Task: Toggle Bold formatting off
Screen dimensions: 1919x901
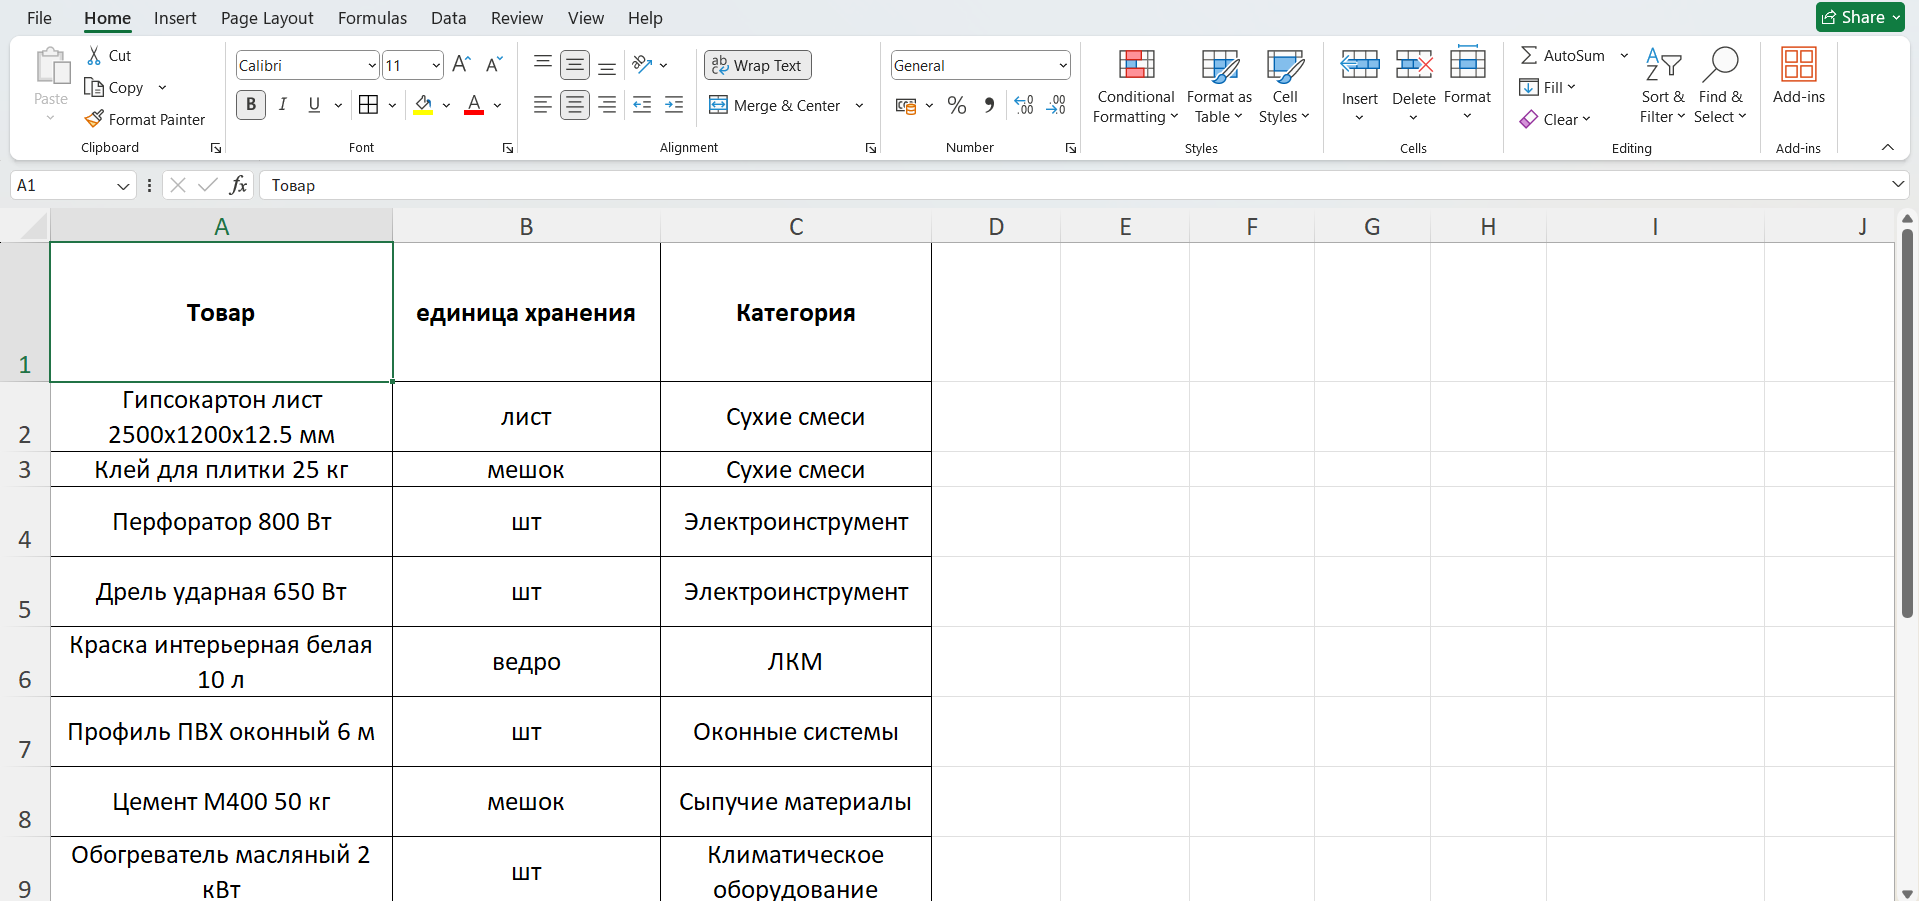Action: 251,105
